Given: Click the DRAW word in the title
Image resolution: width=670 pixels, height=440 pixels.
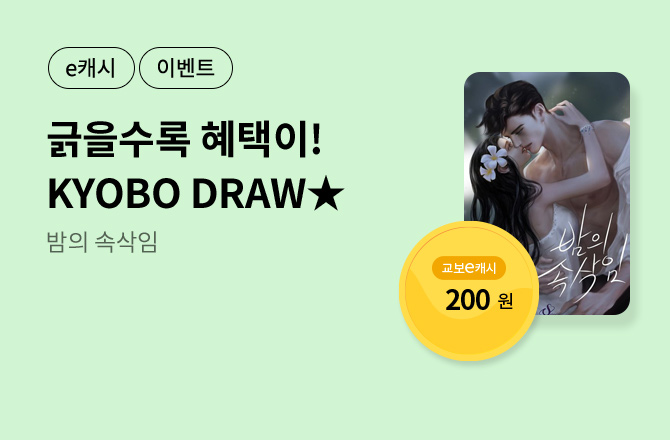Looking at the screenshot, I should click(249, 194).
